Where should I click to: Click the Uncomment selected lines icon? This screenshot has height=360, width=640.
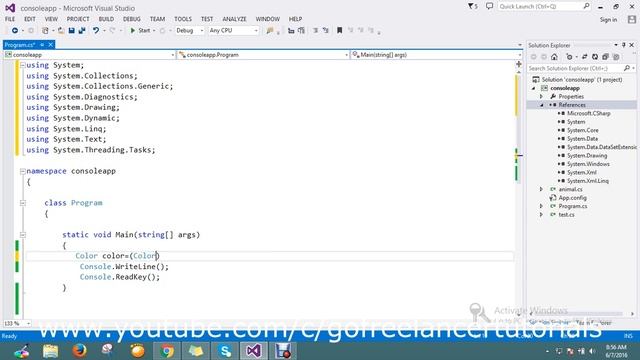pyautogui.click(x=326, y=31)
